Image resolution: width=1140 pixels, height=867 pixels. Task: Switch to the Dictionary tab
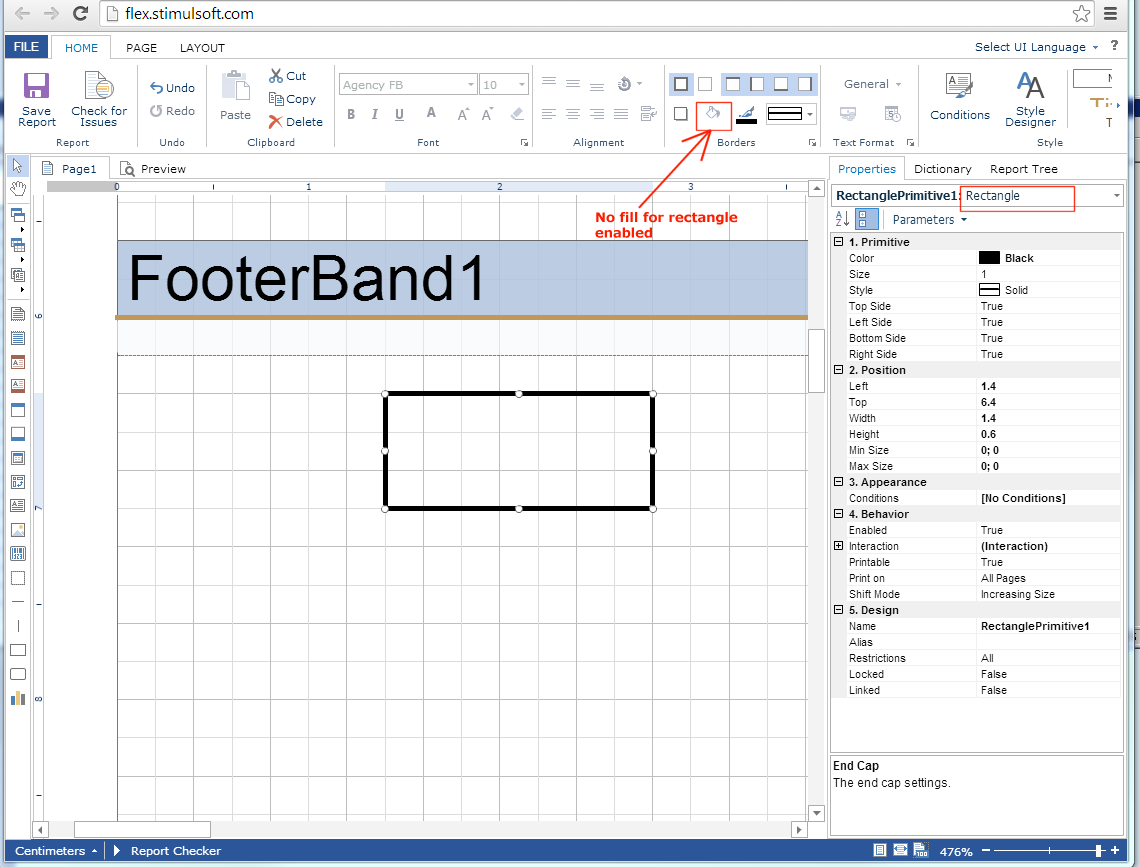point(942,169)
